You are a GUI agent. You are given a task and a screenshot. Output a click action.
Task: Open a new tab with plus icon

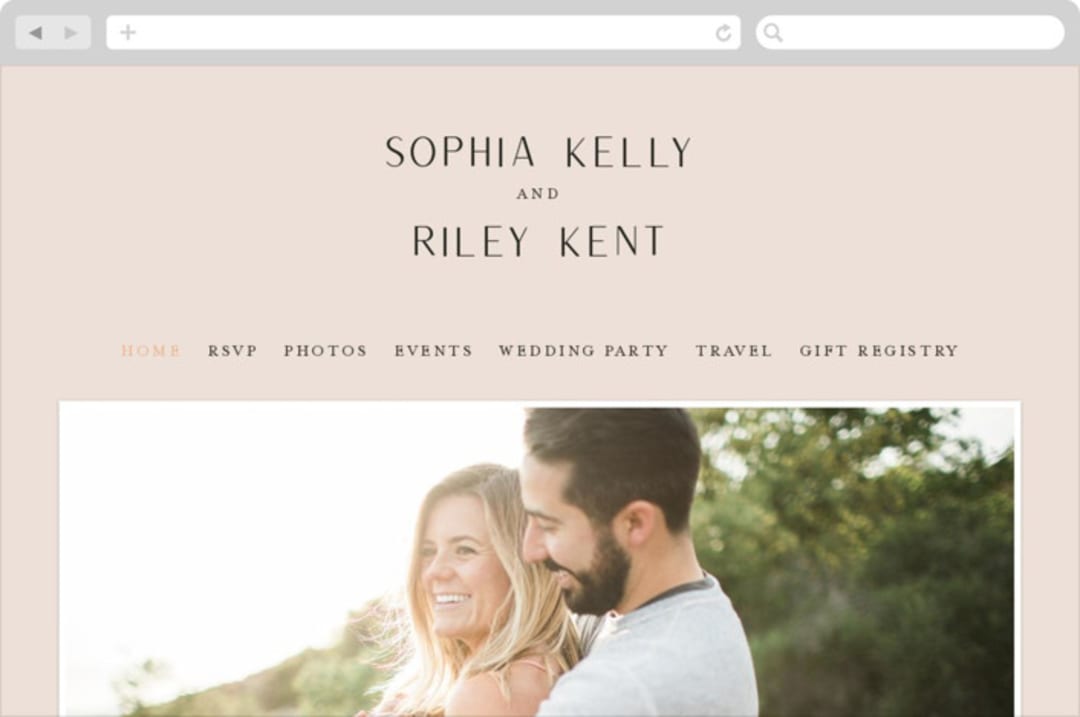coord(128,32)
